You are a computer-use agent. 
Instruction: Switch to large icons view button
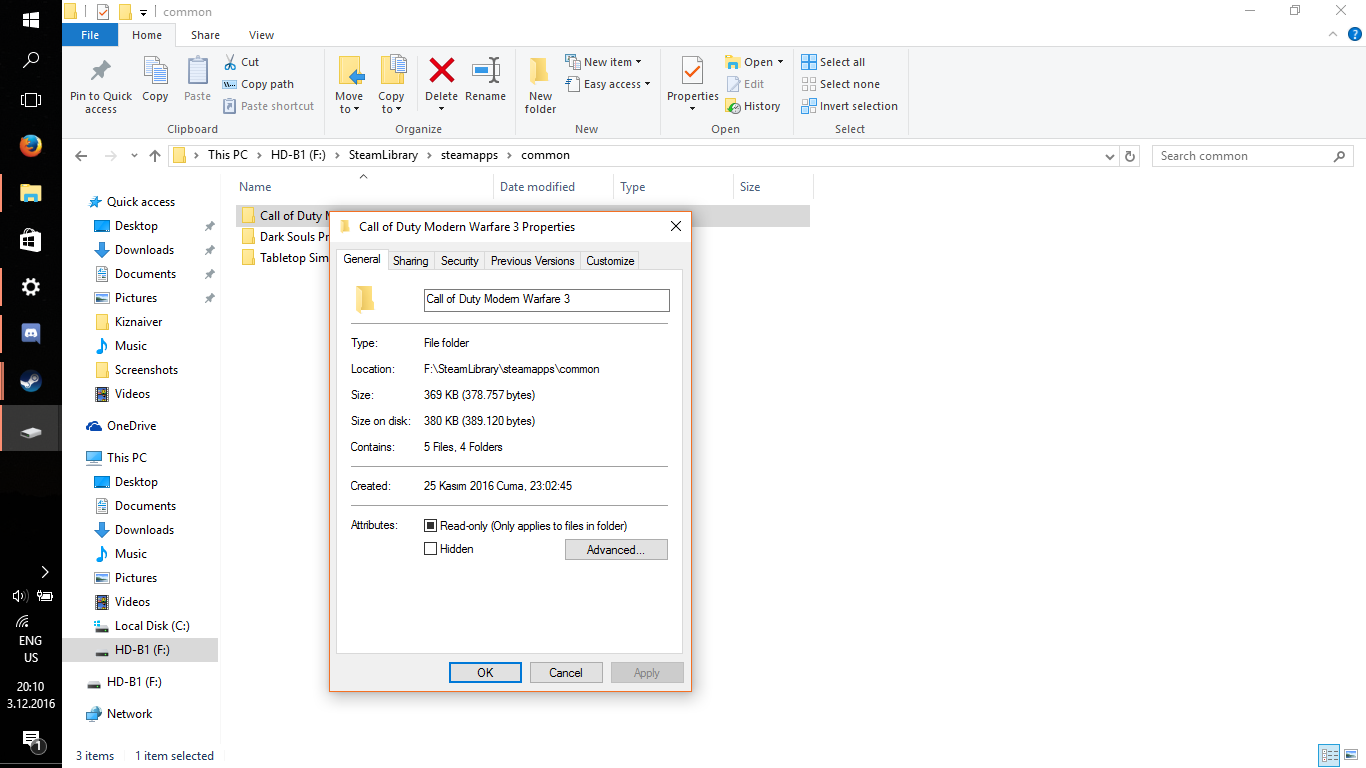pos(1351,756)
